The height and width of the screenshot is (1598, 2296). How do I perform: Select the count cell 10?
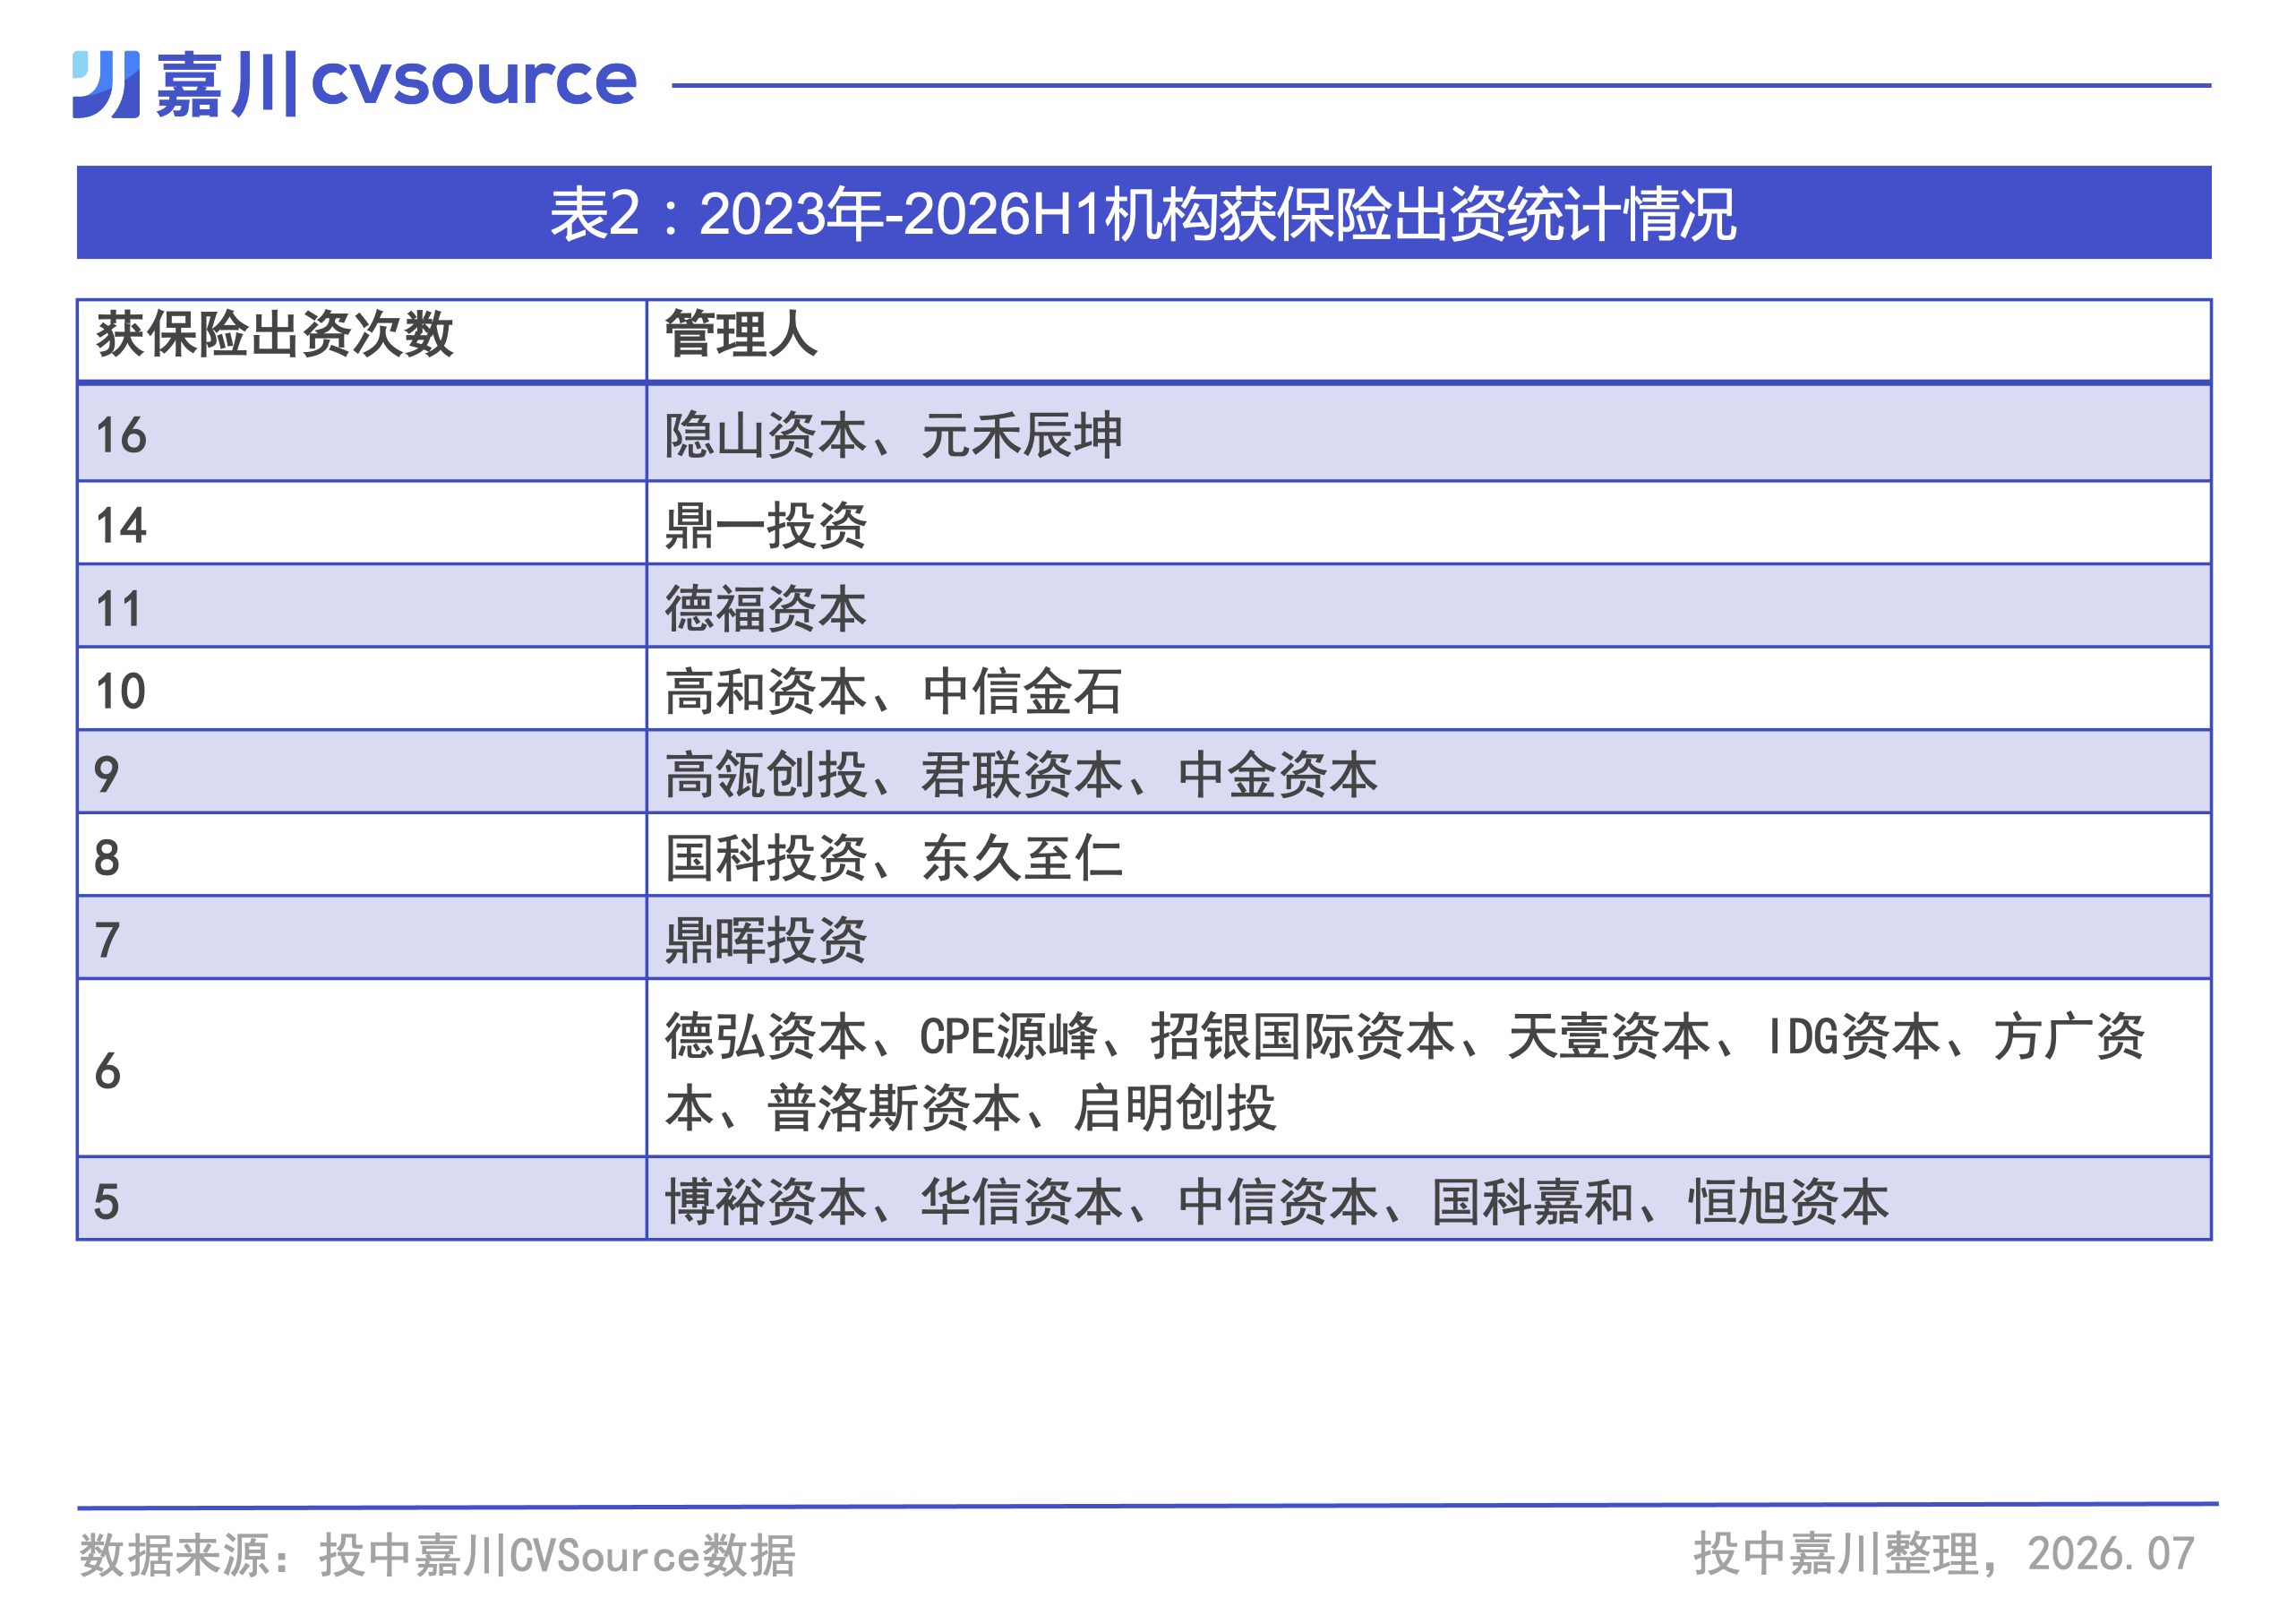pos(361,689)
